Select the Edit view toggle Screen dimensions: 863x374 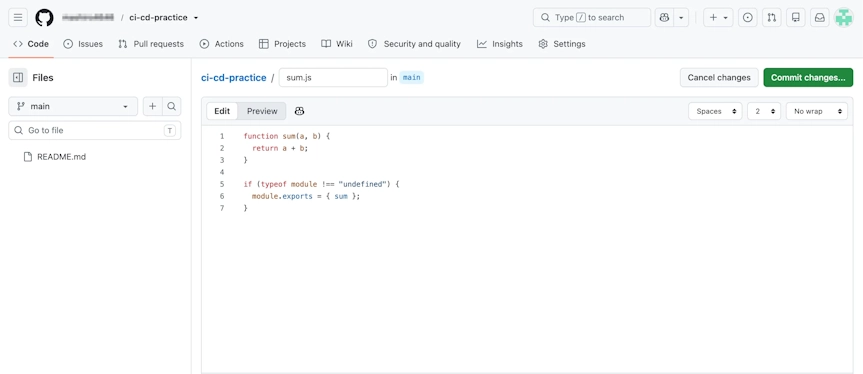[222, 111]
